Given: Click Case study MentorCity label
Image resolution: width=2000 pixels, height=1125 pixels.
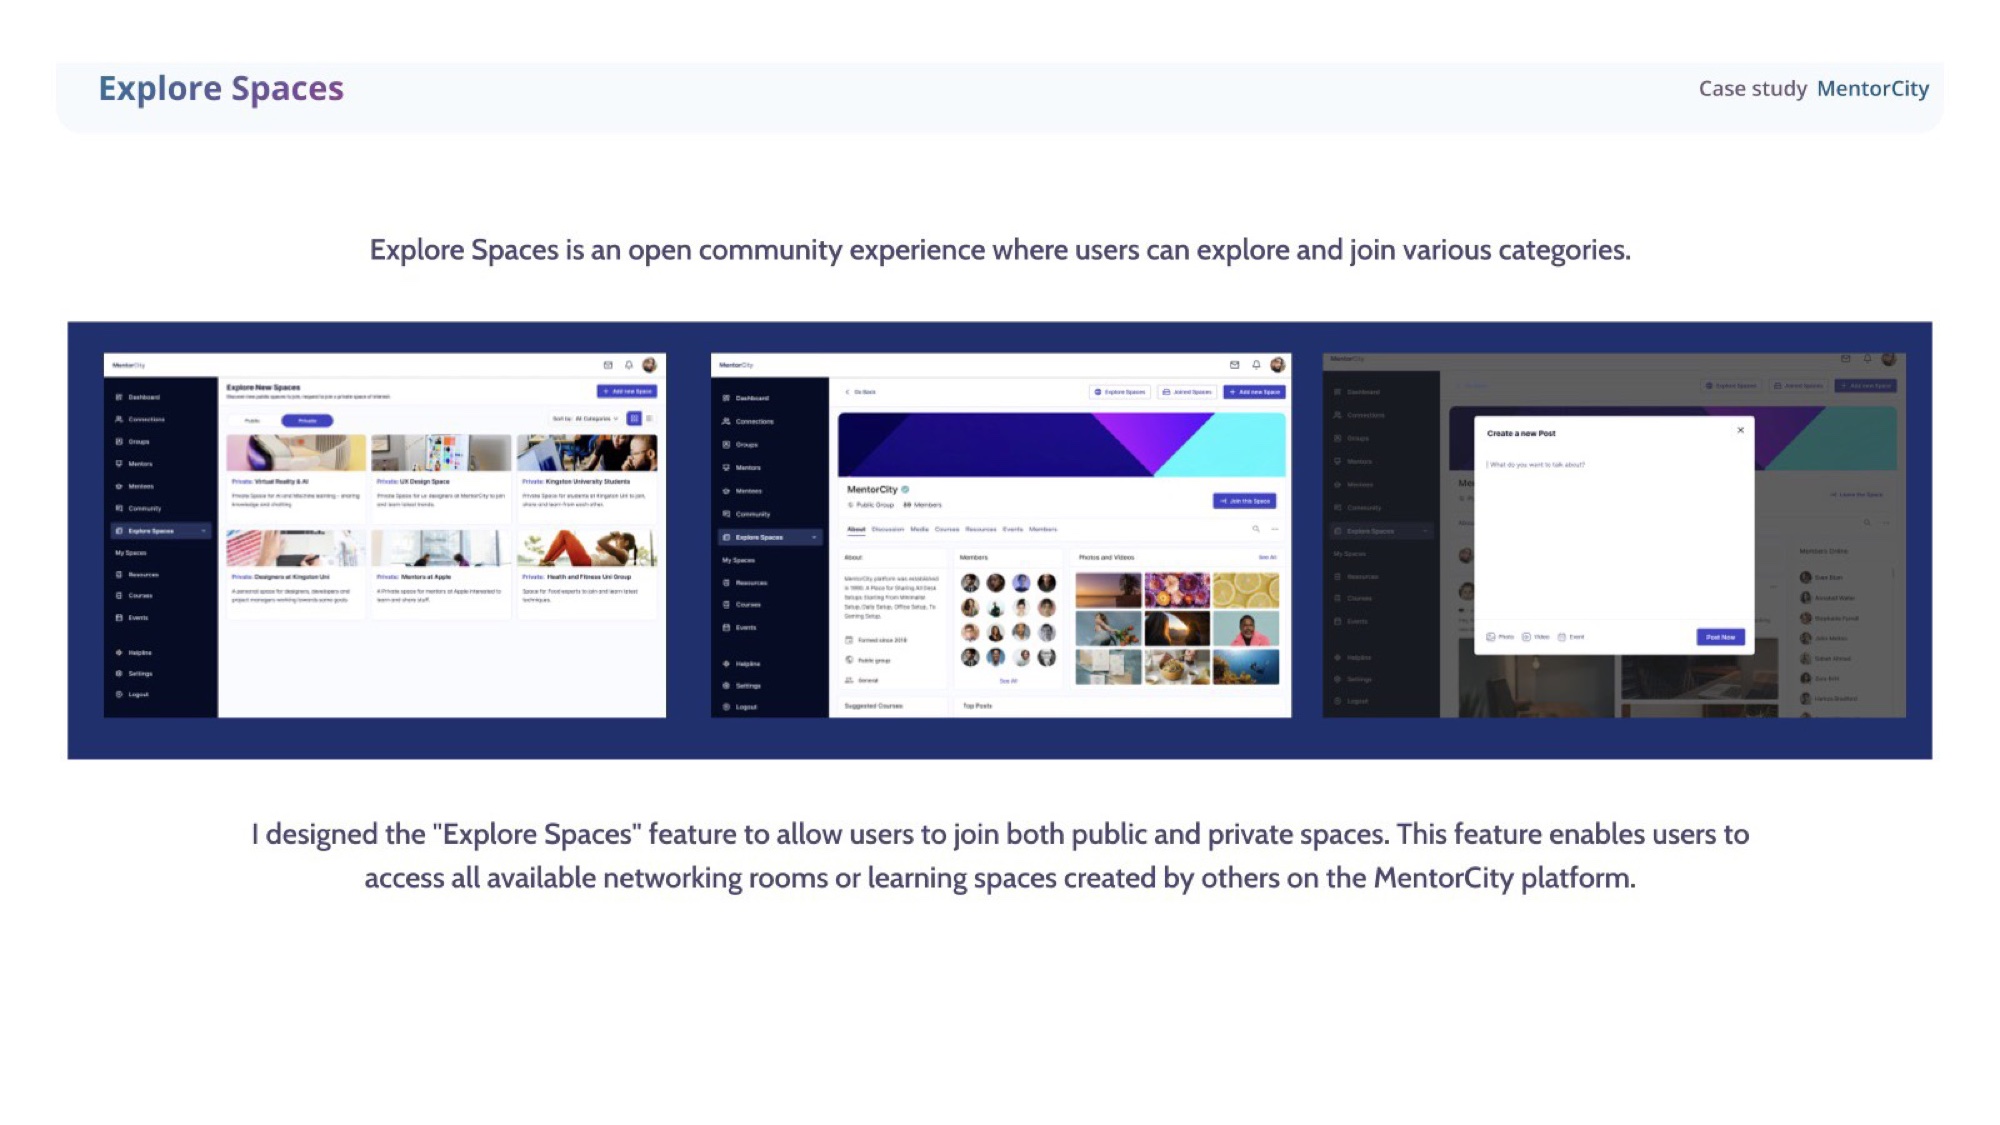Looking at the screenshot, I should [x=1814, y=89].
